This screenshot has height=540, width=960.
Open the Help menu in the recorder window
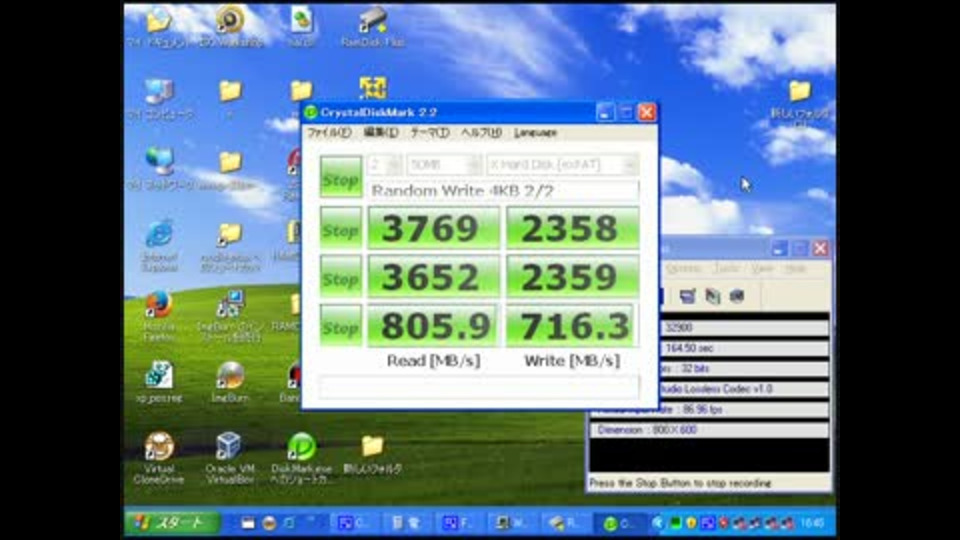coord(795,269)
